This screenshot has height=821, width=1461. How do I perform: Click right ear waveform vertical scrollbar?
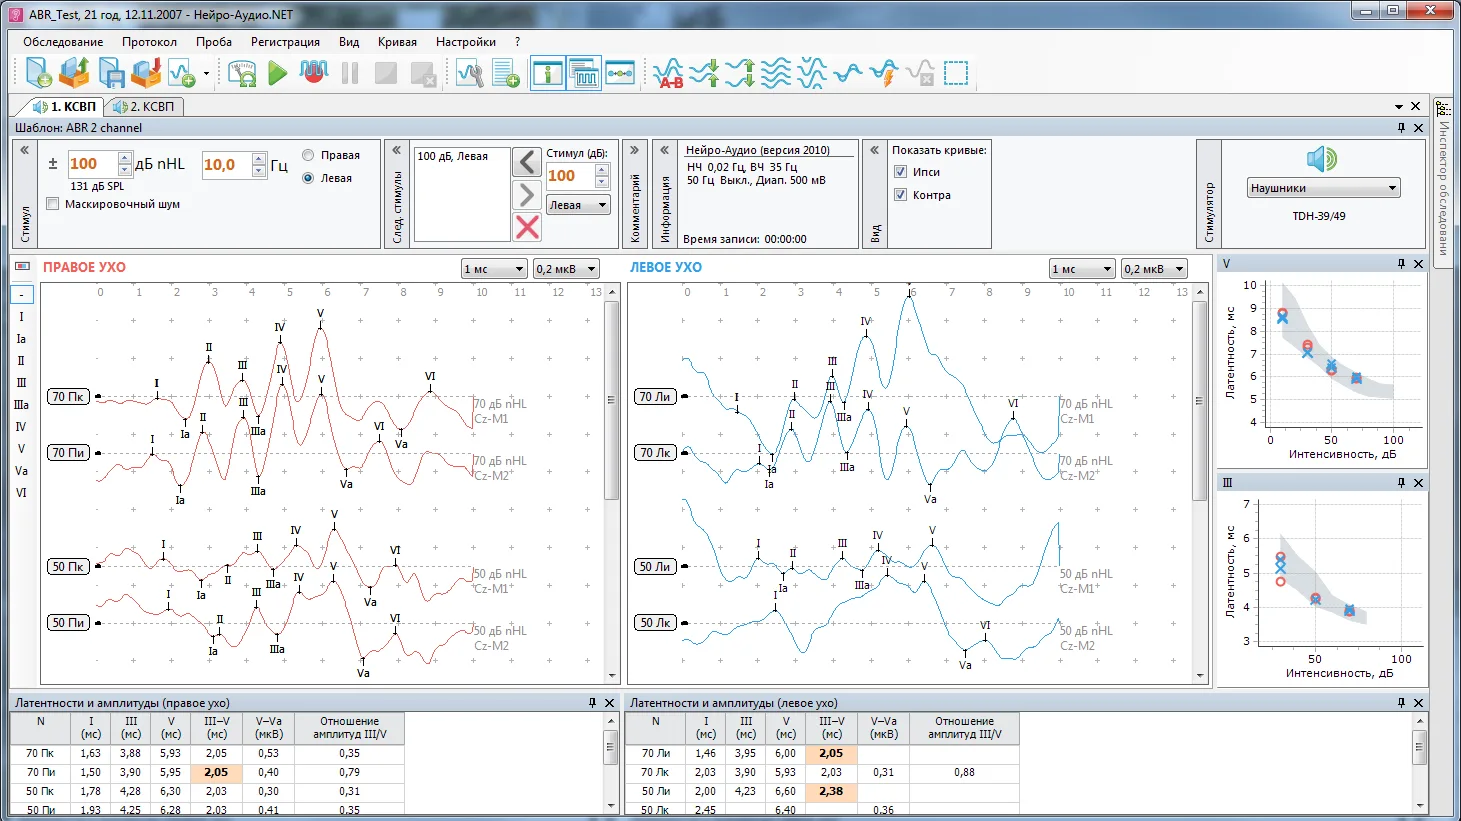pyautogui.click(x=611, y=400)
